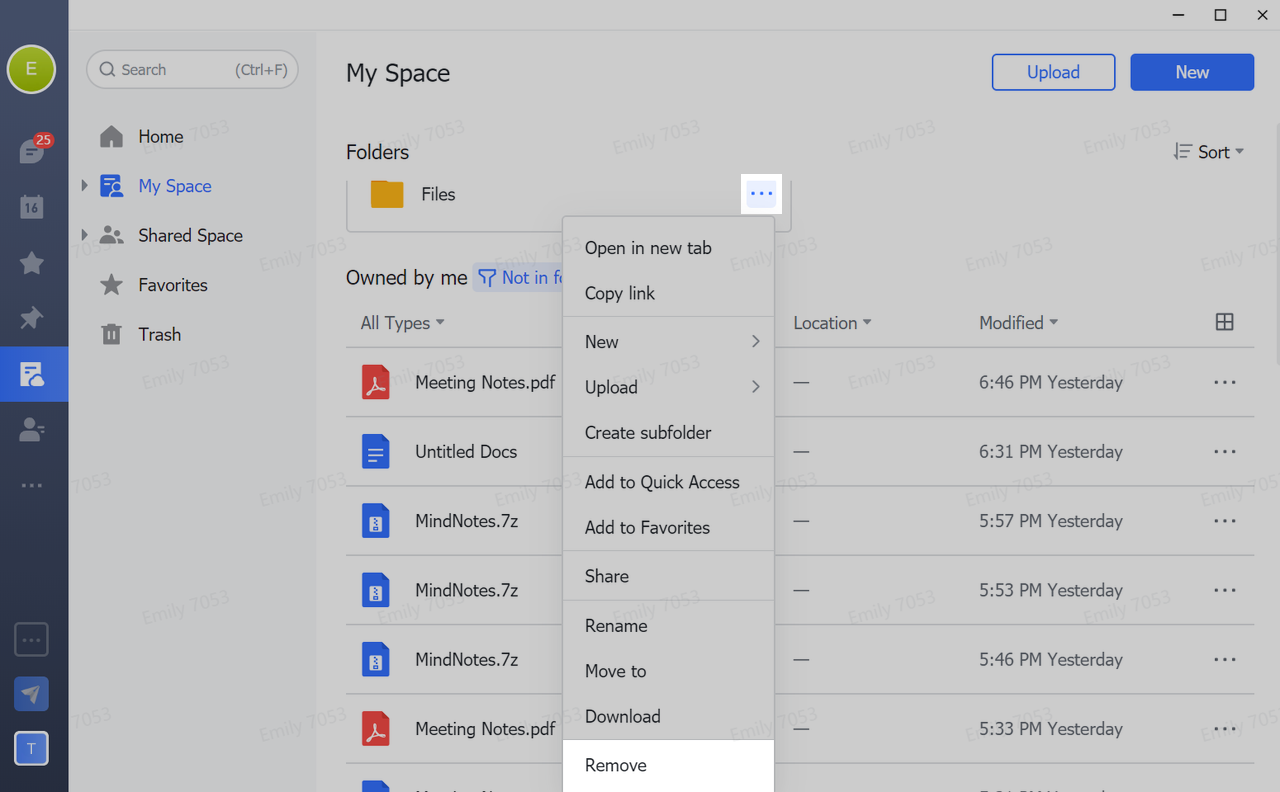Open the Sort dropdown
1280x792 pixels.
pos(1209,152)
